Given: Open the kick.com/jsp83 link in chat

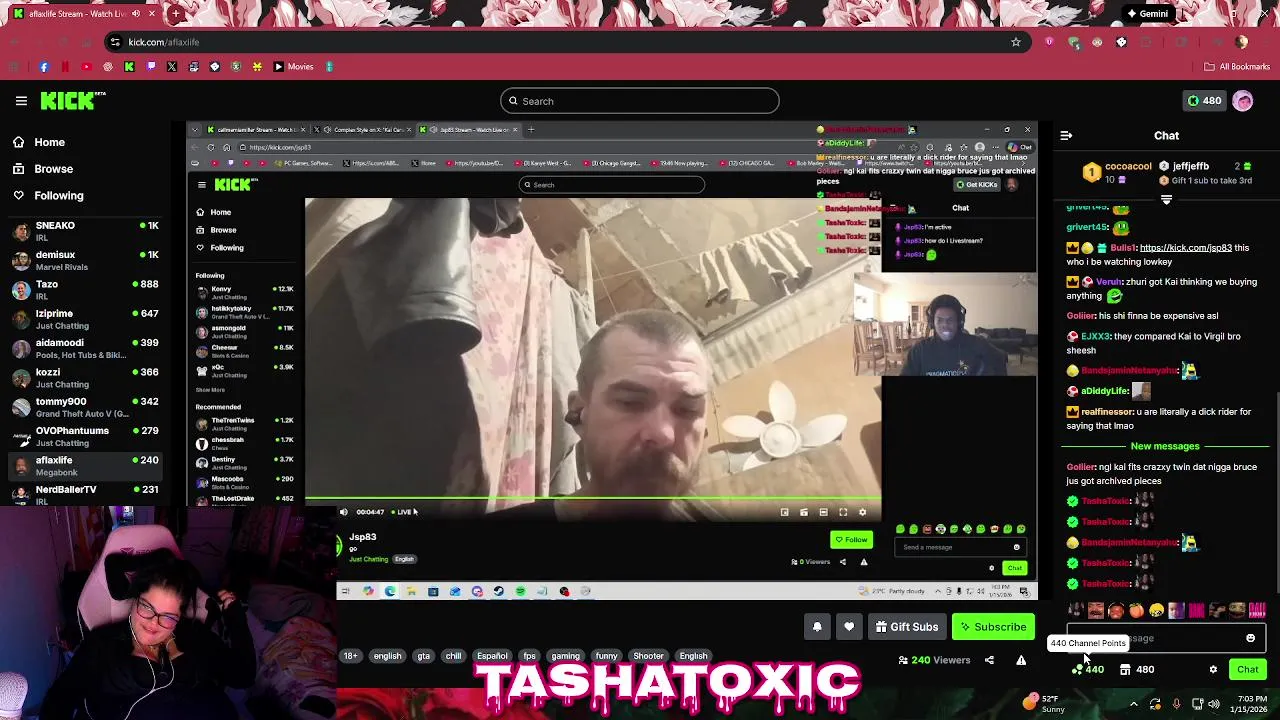Looking at the screenshot, I should pyautogui.click(x=1185, y=248).
